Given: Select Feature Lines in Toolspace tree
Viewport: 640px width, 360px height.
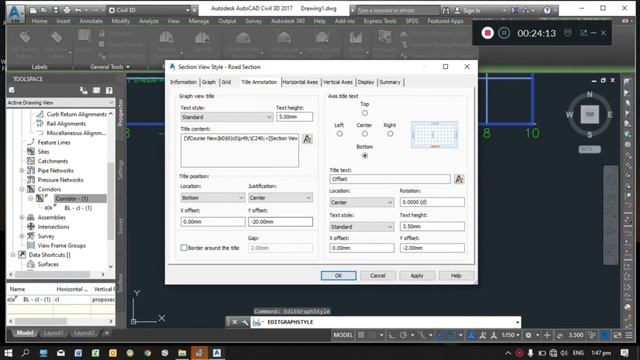Looking at the screenshot, I should (54, 142).
